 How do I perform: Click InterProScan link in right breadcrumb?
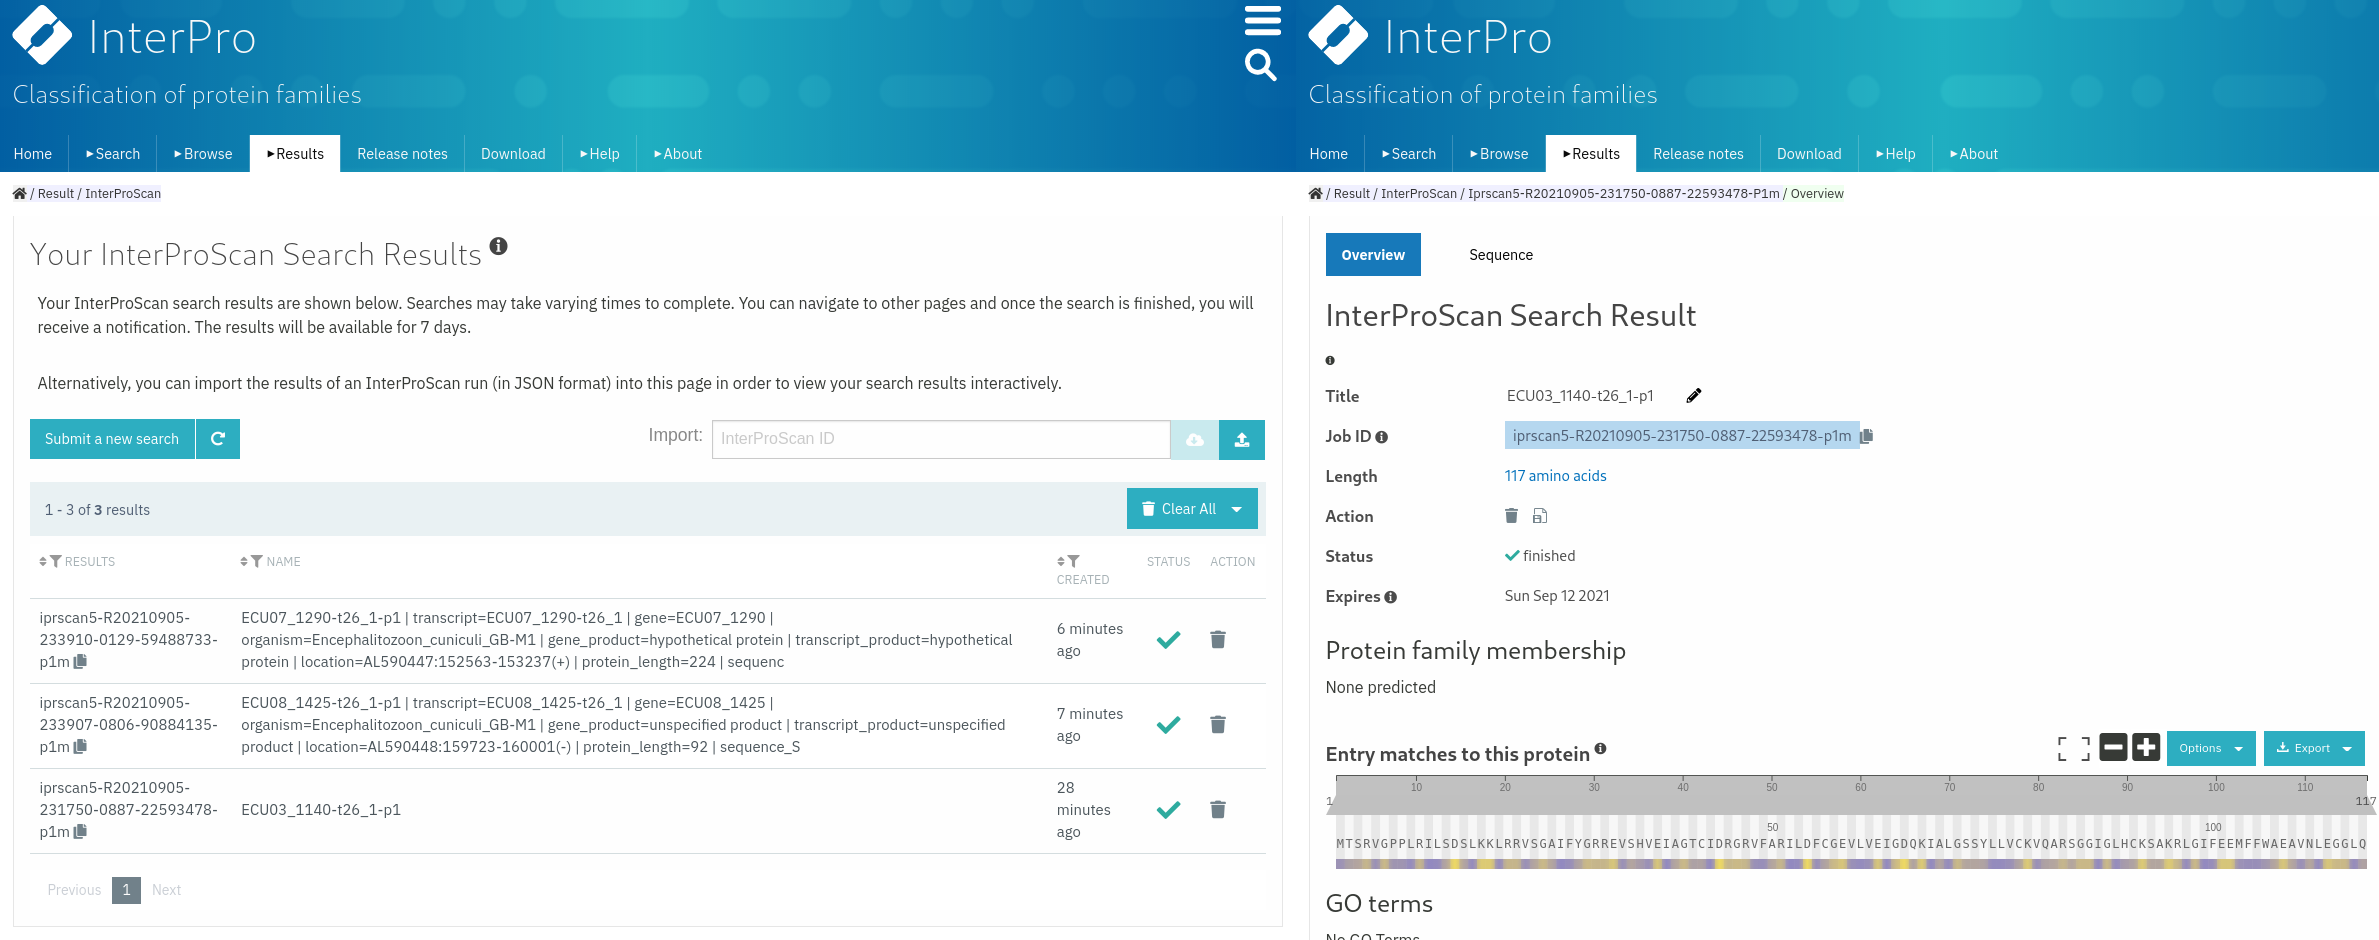1419,193
